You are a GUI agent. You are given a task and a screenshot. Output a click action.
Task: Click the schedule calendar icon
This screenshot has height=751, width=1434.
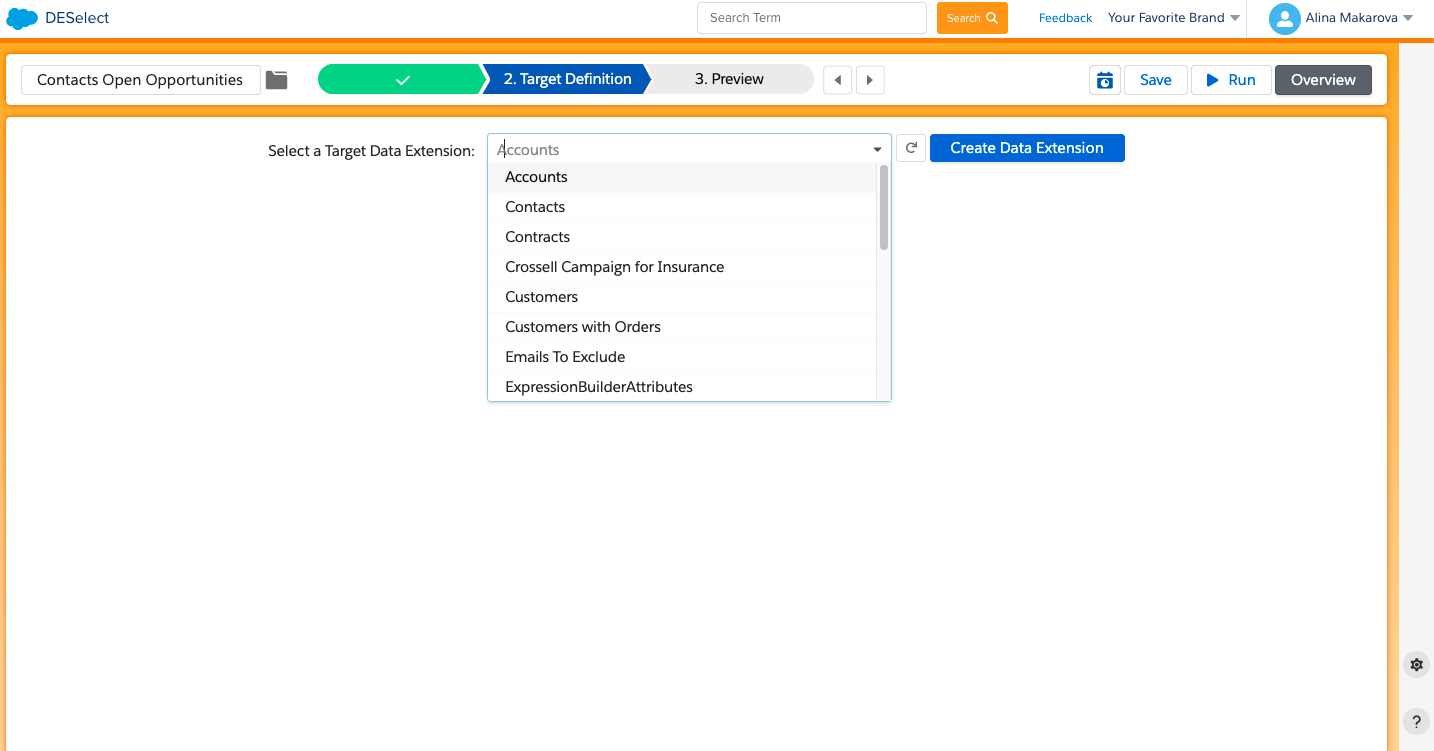click(1104, 80)
